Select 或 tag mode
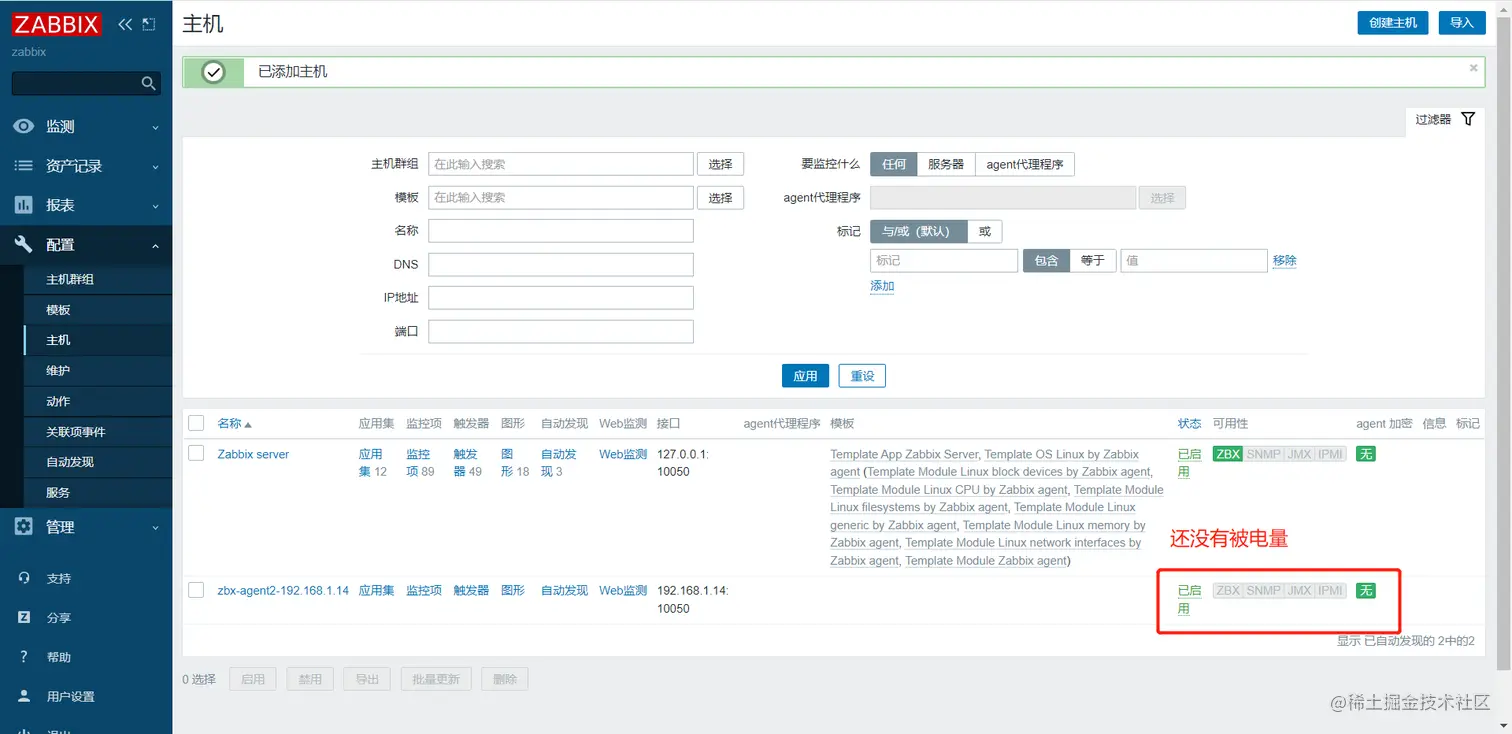This screenshot has width=1512, height=734. coord(985,231)
